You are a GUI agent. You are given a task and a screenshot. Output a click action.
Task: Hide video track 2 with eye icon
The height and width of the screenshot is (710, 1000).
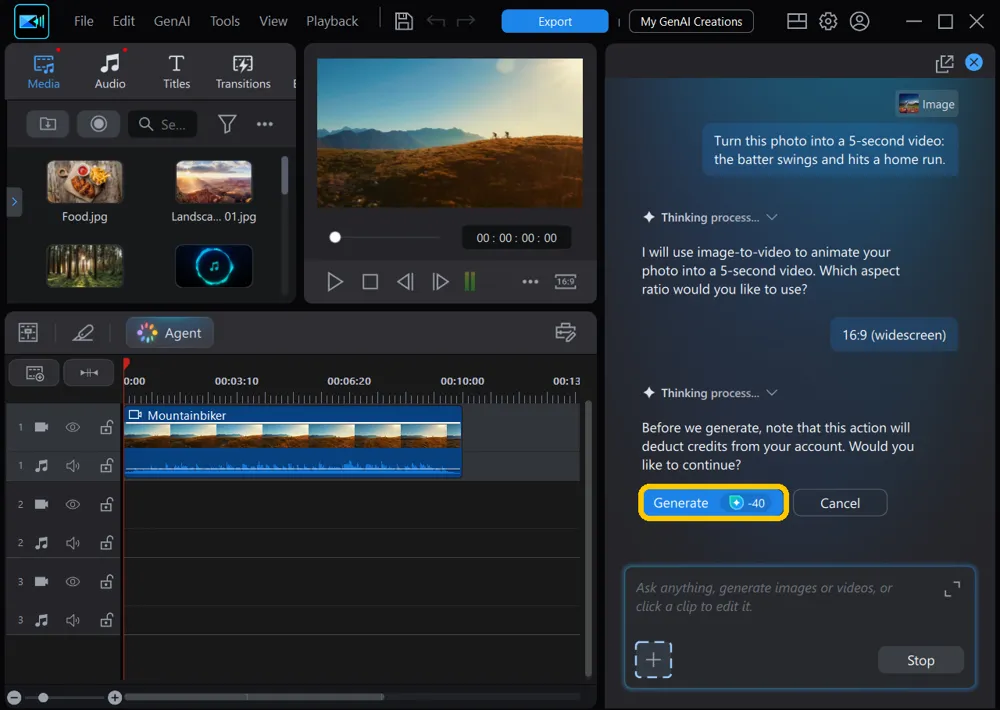[73, 505]
